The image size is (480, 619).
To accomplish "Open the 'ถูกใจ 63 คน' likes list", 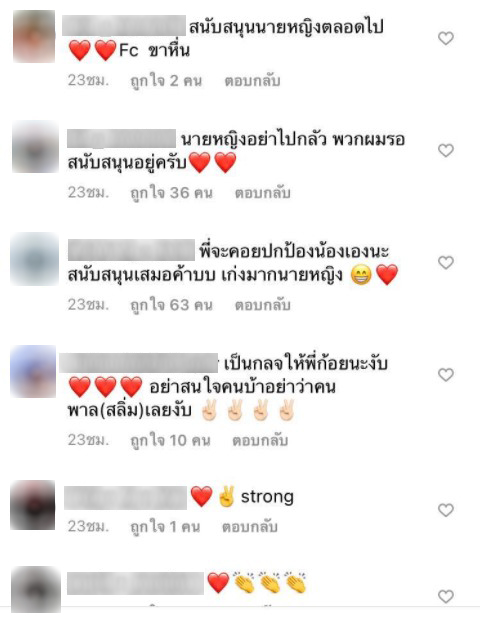I will tap(171, 305).
